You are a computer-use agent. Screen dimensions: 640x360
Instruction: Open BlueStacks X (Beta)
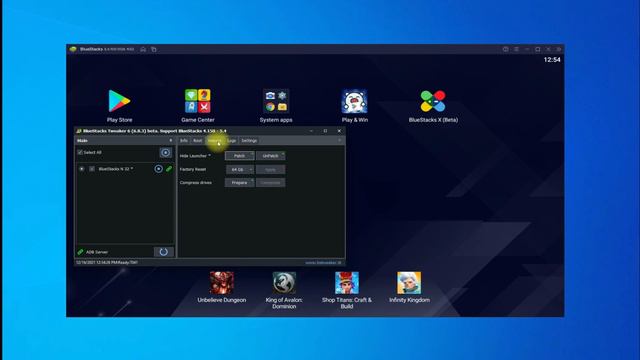point(433,101)
